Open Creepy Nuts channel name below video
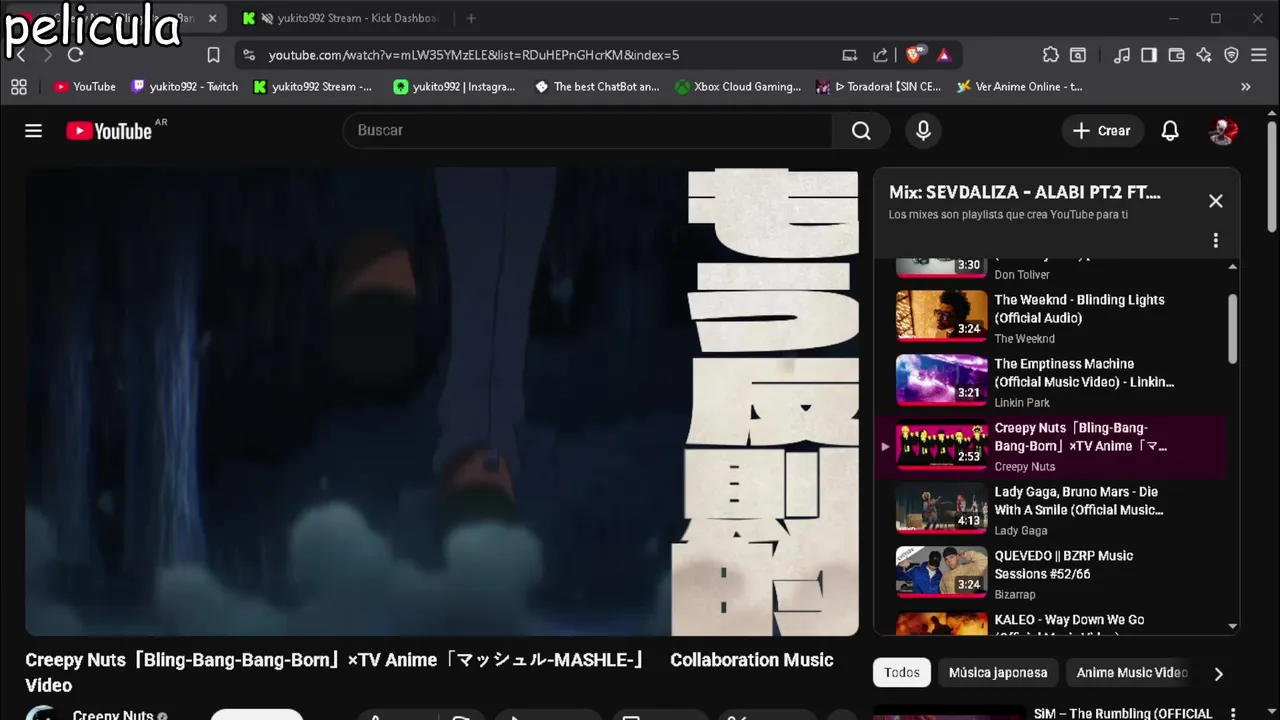1280x720 pixels. click(113, 715)
